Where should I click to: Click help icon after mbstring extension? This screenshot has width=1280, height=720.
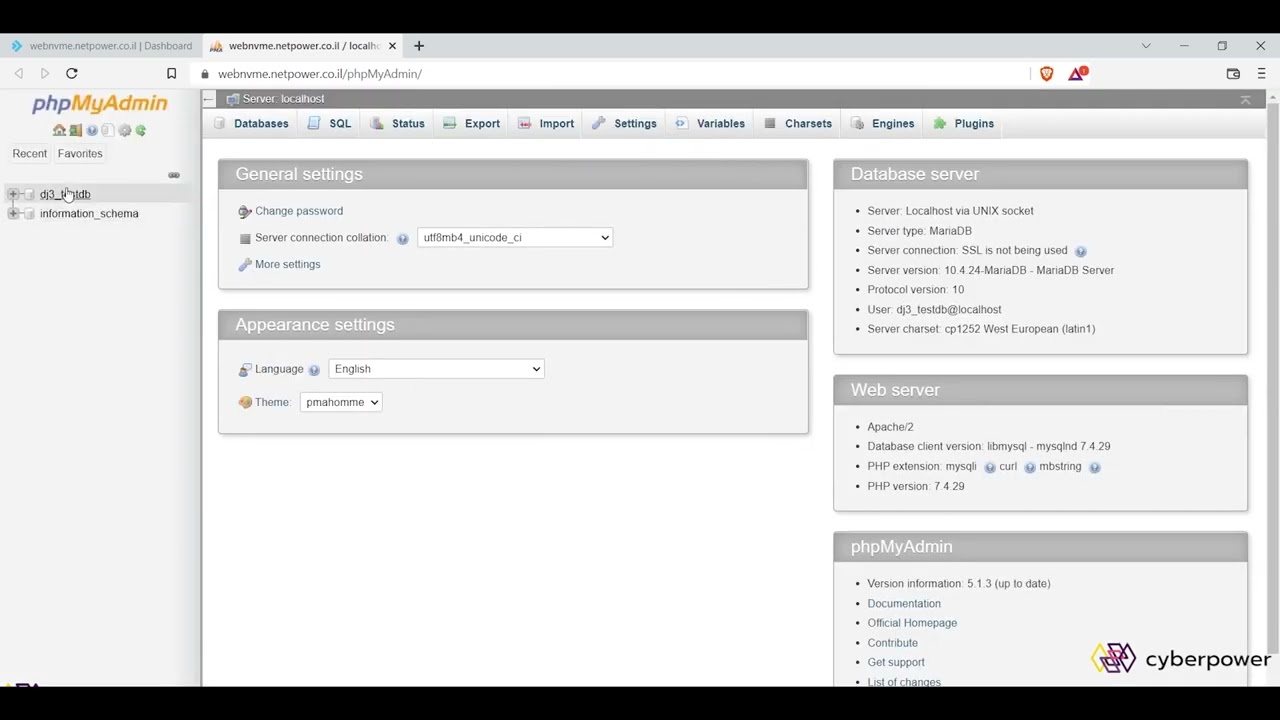click(x=1094, y=467)
